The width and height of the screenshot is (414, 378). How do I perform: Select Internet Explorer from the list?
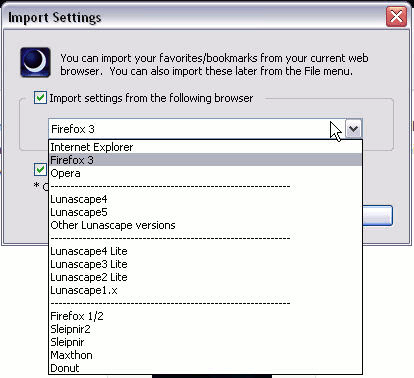(x=205, y=147)
